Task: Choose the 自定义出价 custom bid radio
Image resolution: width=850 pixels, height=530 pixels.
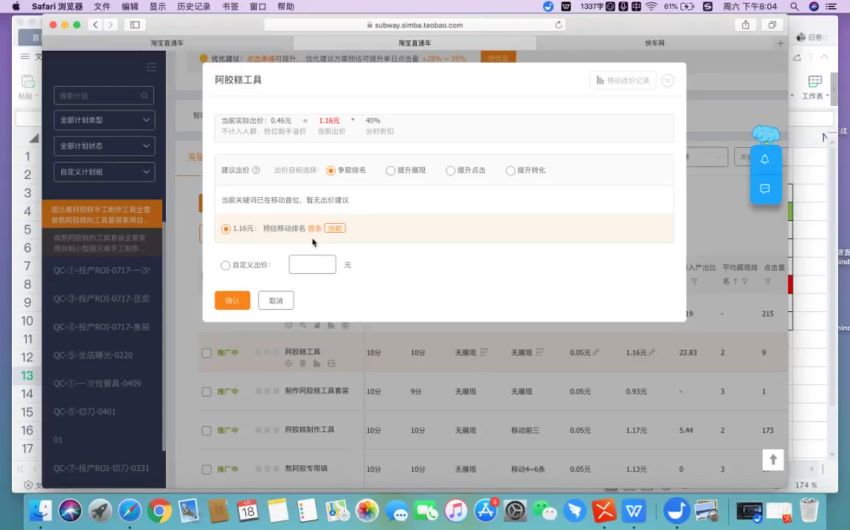Action: (225, 265)
